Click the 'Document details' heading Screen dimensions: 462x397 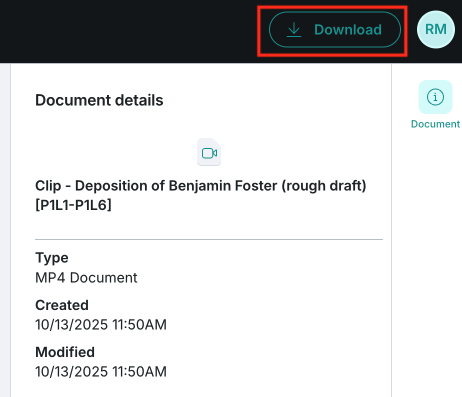99,100
